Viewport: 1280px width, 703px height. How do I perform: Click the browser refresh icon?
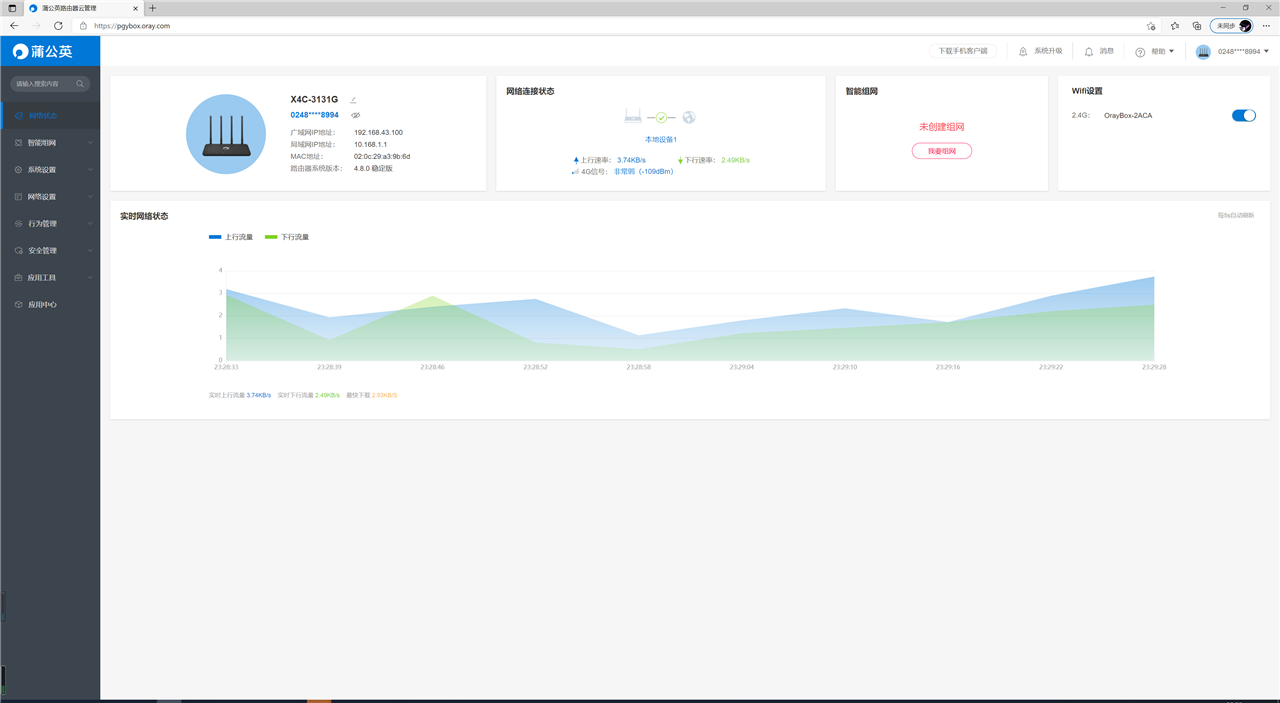coord(58,25)
